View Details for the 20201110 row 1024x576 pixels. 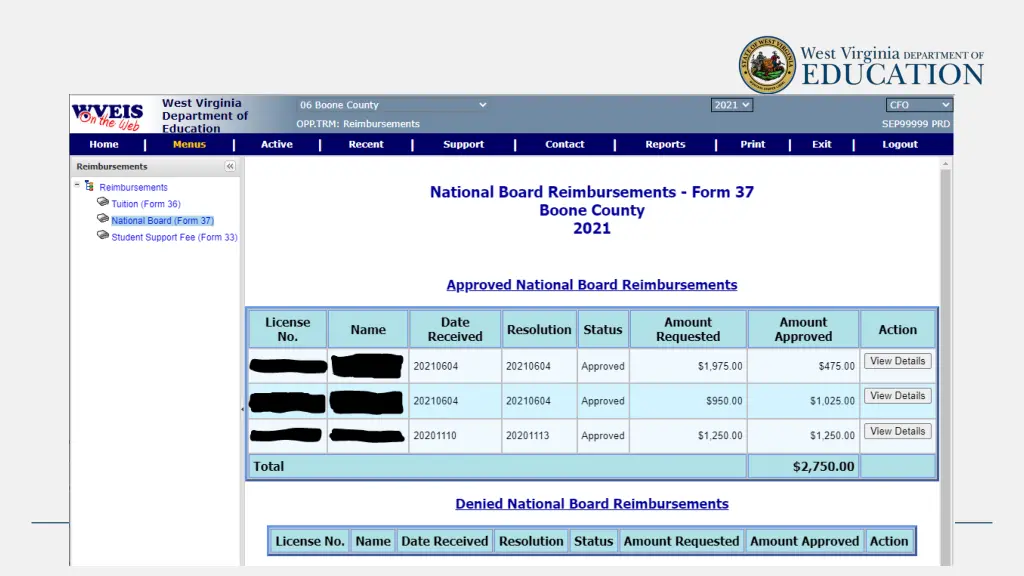(x=897, y=431)
